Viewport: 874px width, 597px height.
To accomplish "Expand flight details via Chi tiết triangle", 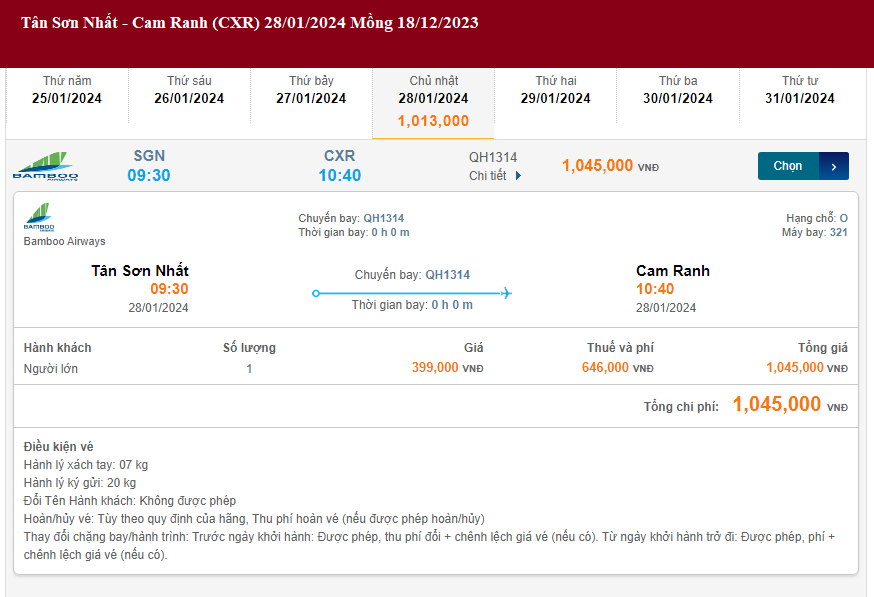I will coord(518,176).
